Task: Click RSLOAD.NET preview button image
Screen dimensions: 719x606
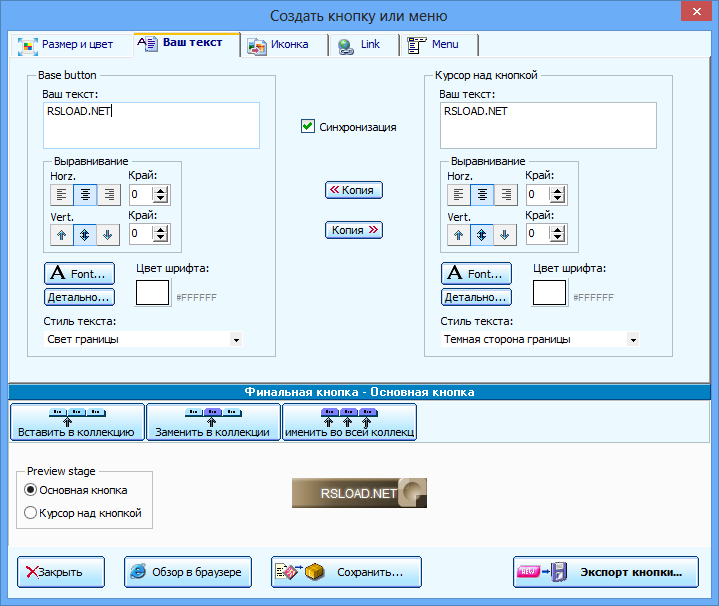Action: click(360, 493)
